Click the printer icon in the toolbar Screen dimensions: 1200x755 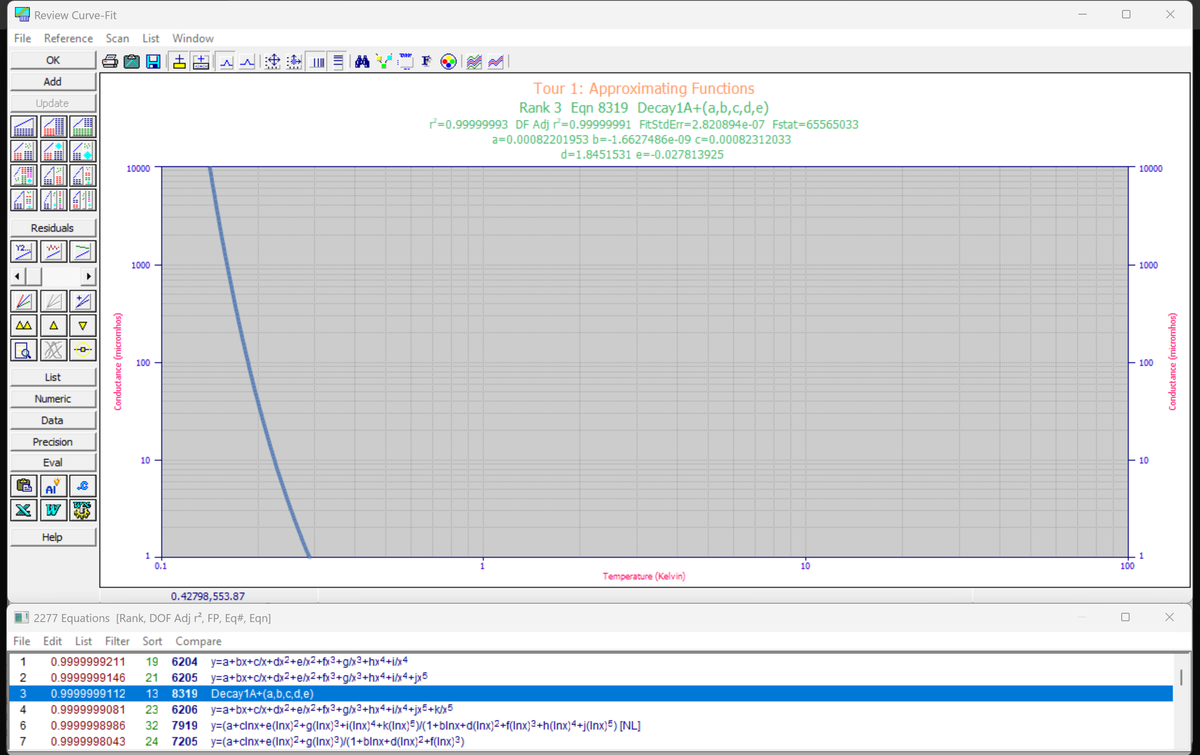tap(111, 62)
